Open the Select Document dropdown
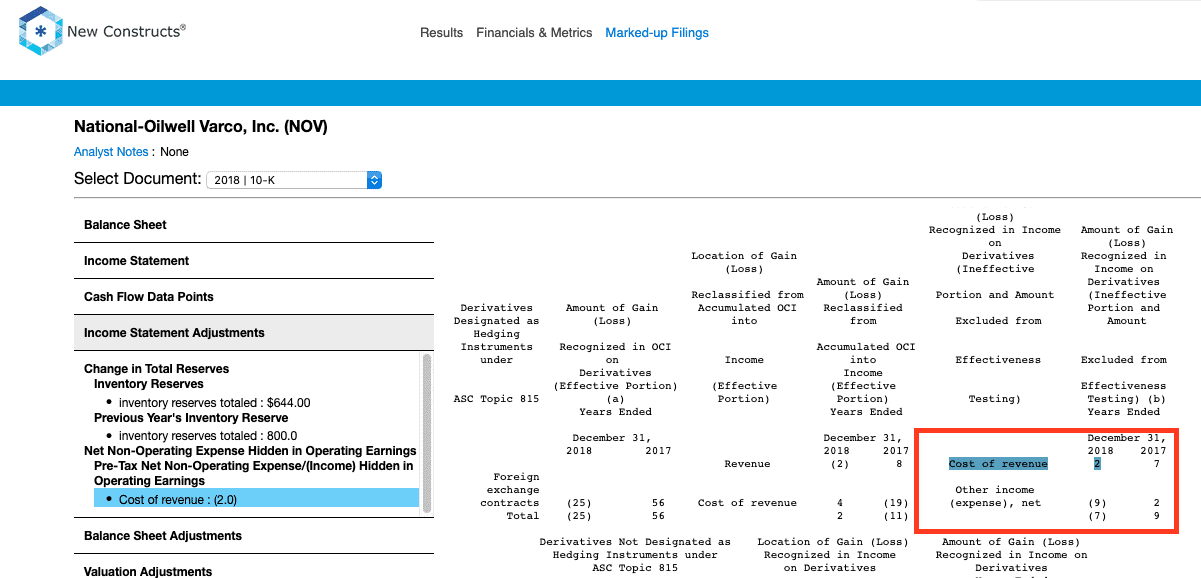Viewport: 1201px width, 578px height. tap(294, 180)
